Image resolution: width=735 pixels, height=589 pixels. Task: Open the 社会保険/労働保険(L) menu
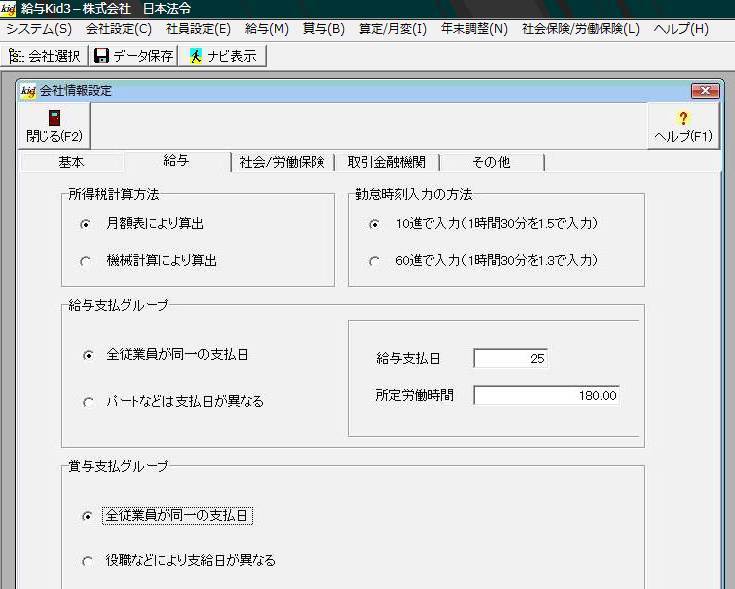tap(581, 29)
